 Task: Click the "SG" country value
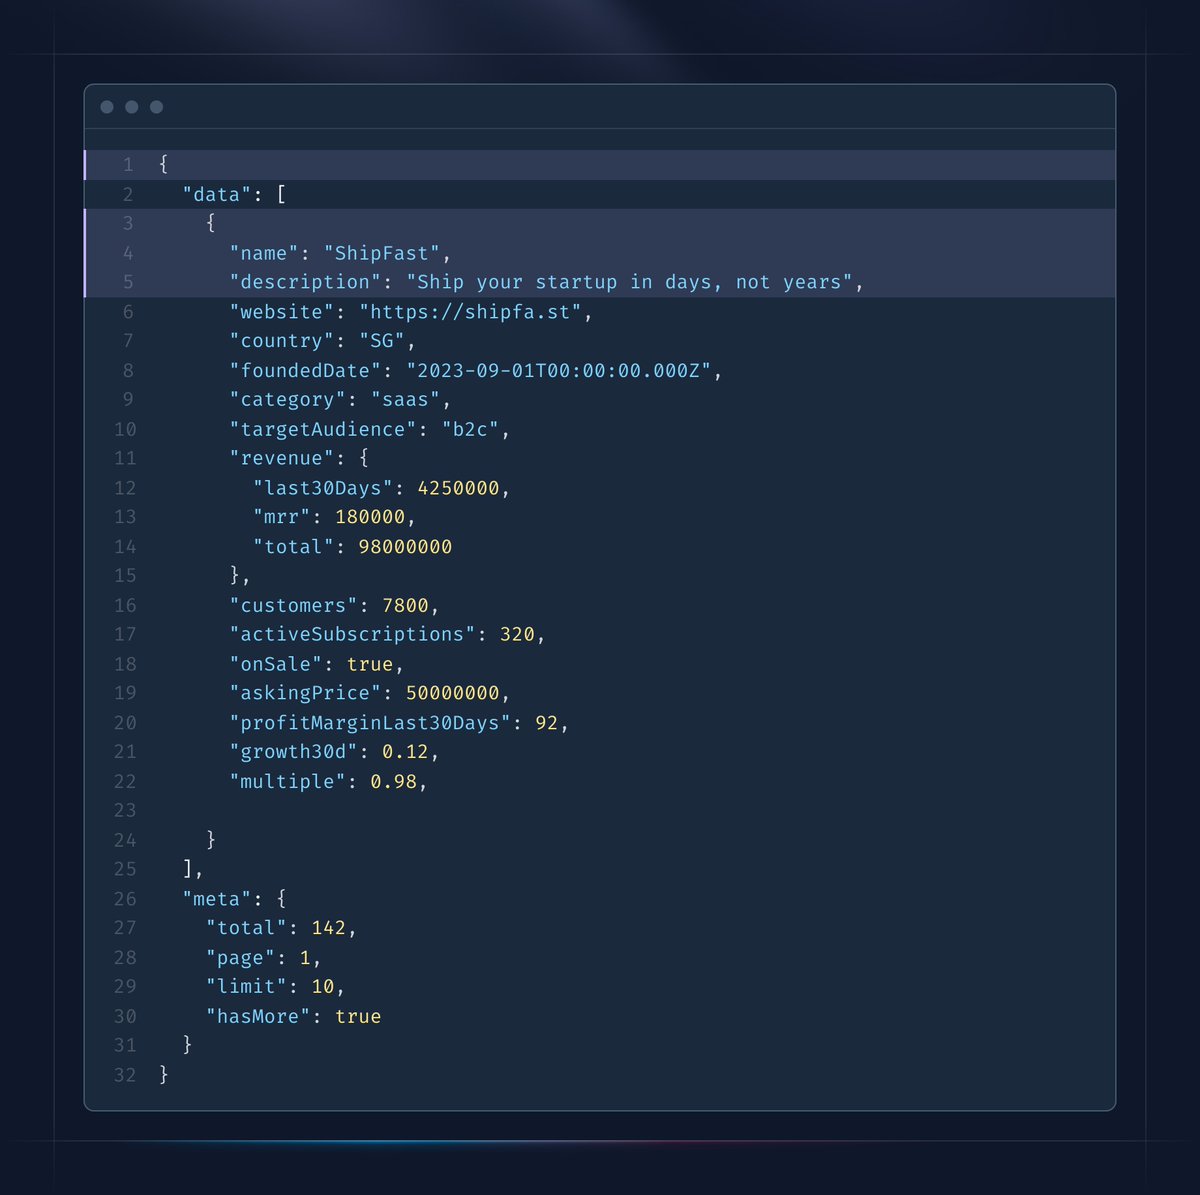click(382, 341)
